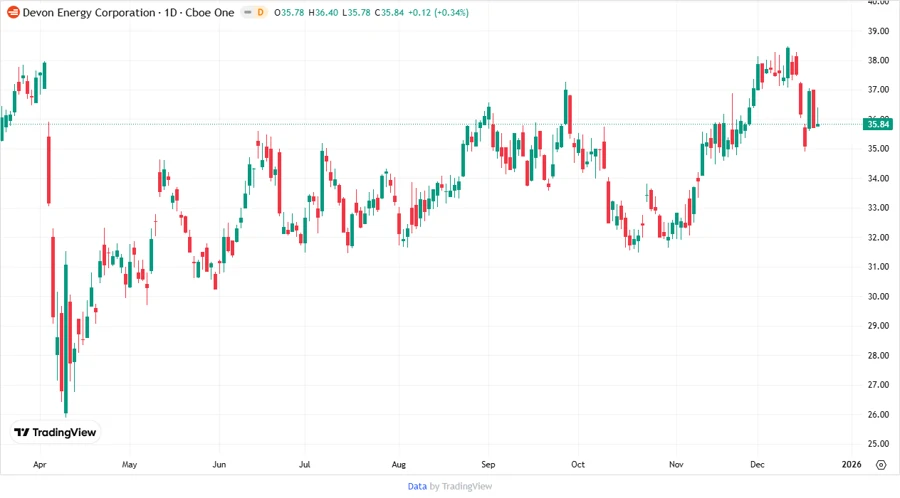Click the 28.00 price axis label
Screen dimensions: 900x498
[x=878, y=356]
